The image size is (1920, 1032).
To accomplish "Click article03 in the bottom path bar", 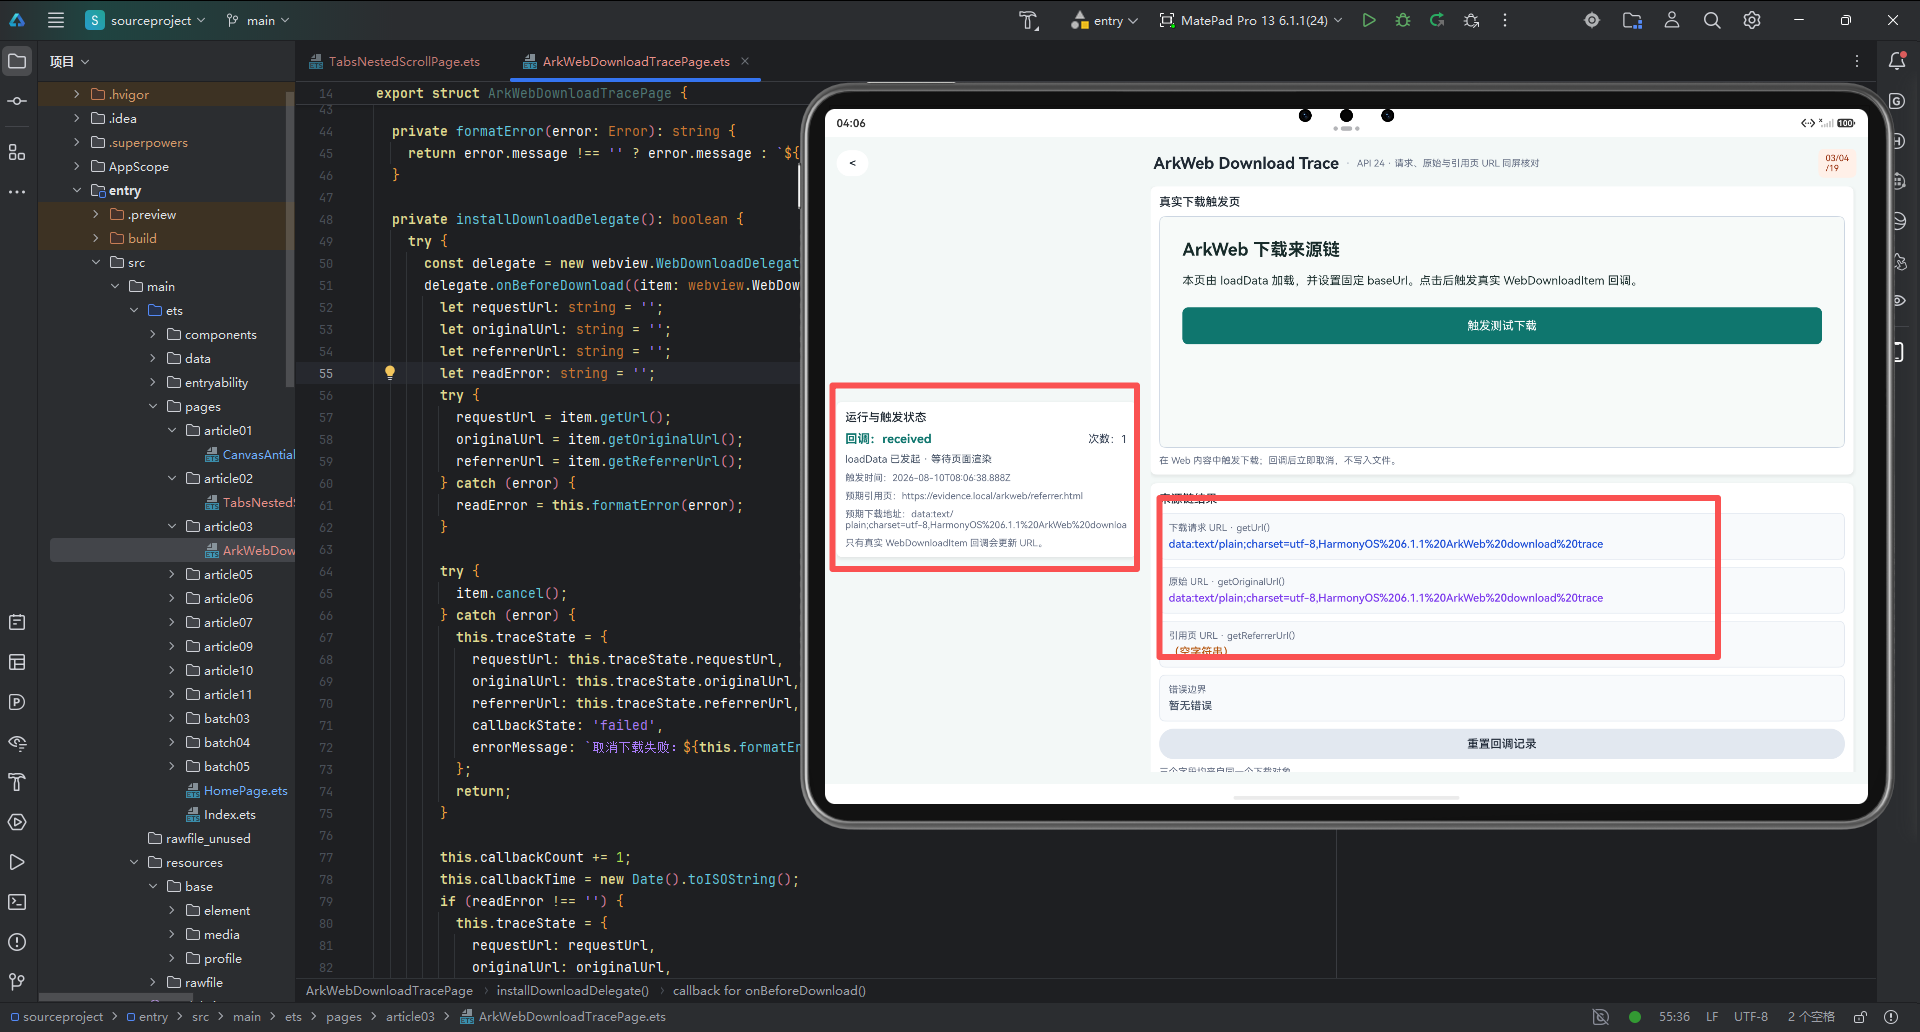I will (410, 1017).
